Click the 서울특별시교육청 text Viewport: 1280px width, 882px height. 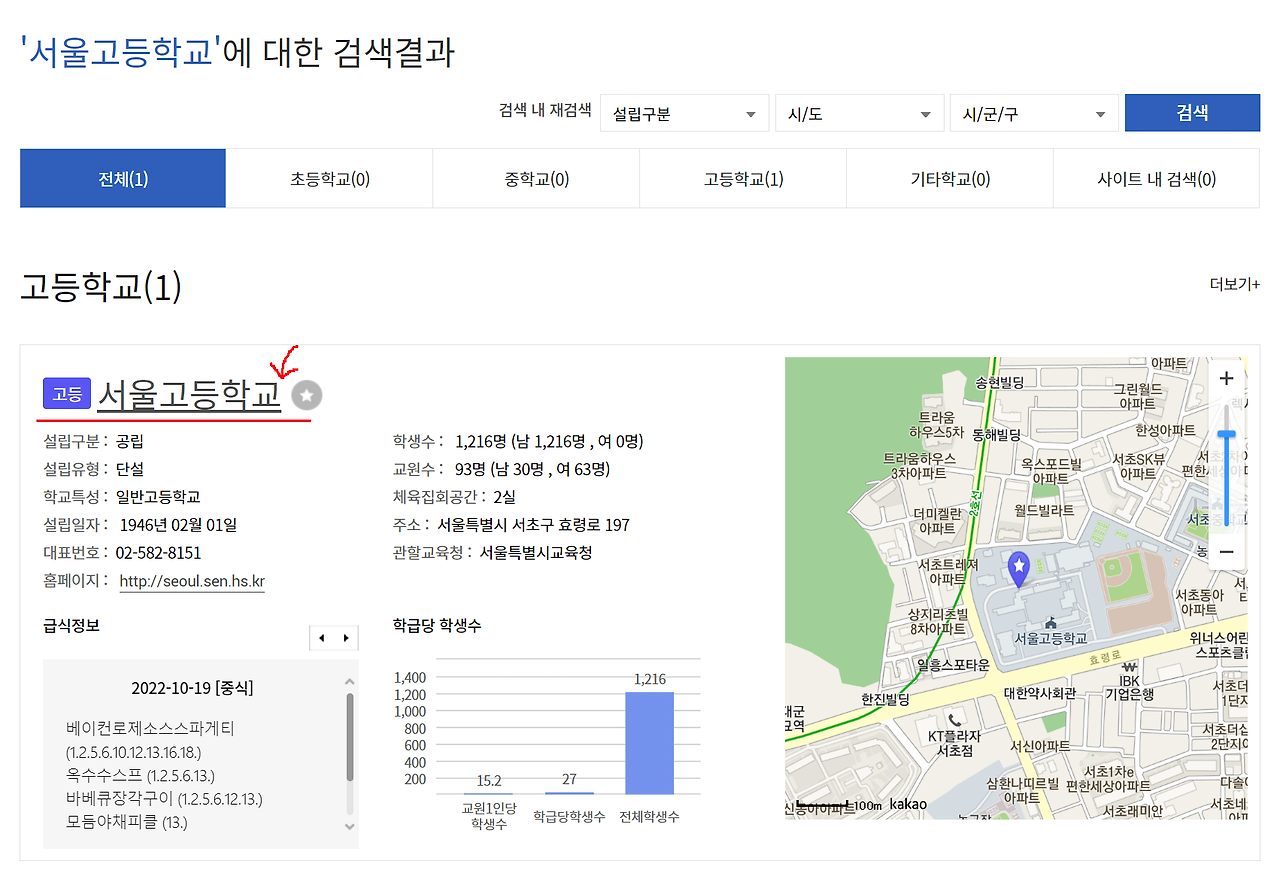(x=536, y=553)
